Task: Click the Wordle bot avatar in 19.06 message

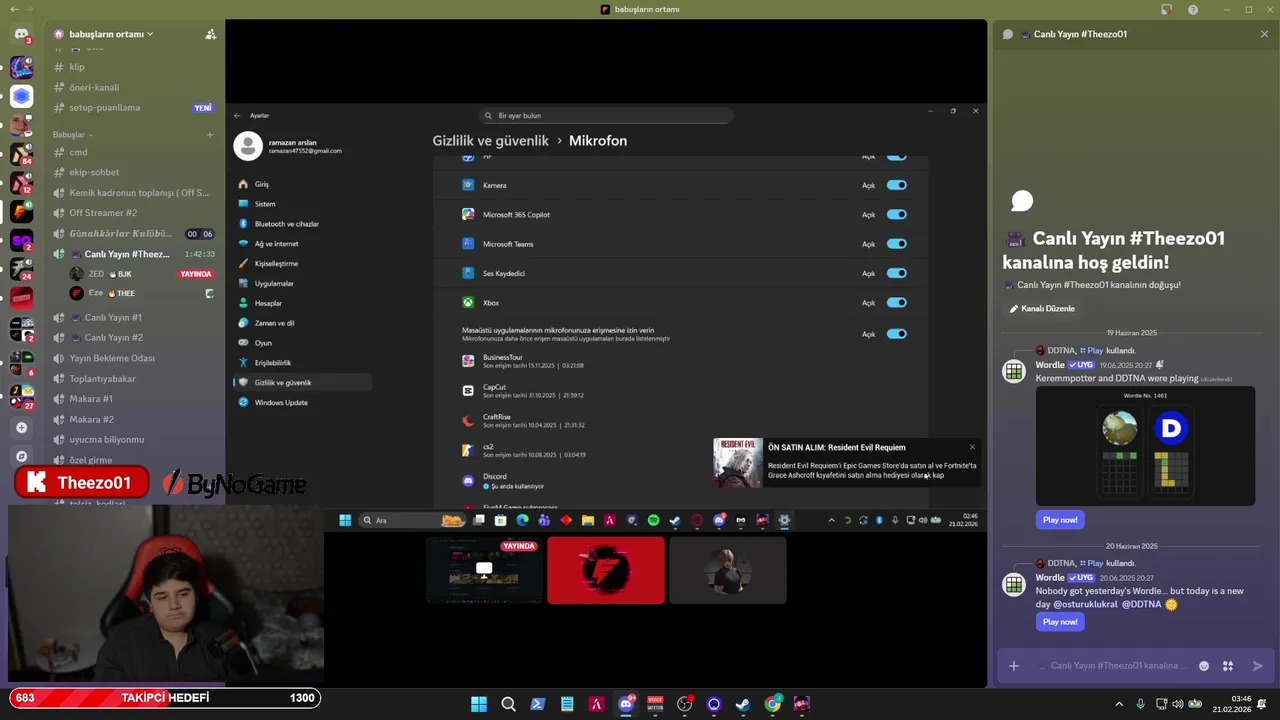Action: [x=1014, y=371]
